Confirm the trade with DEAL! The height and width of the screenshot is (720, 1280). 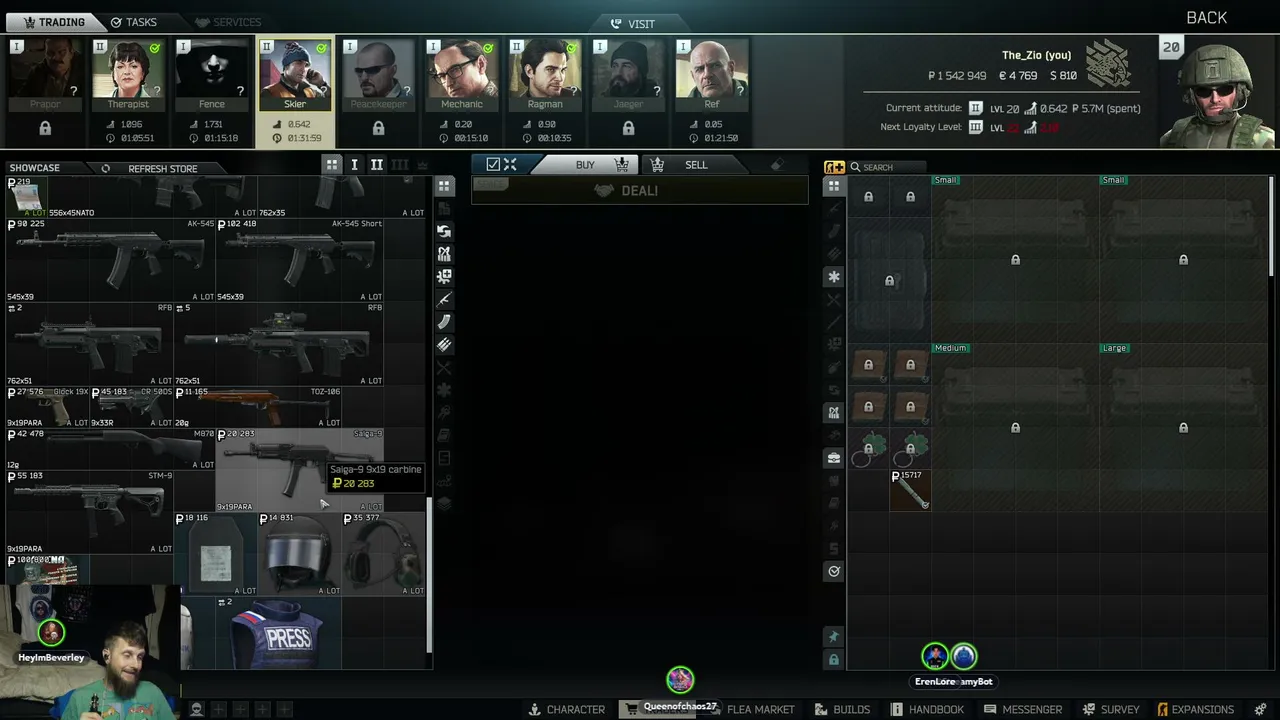[x=640, y=190]
